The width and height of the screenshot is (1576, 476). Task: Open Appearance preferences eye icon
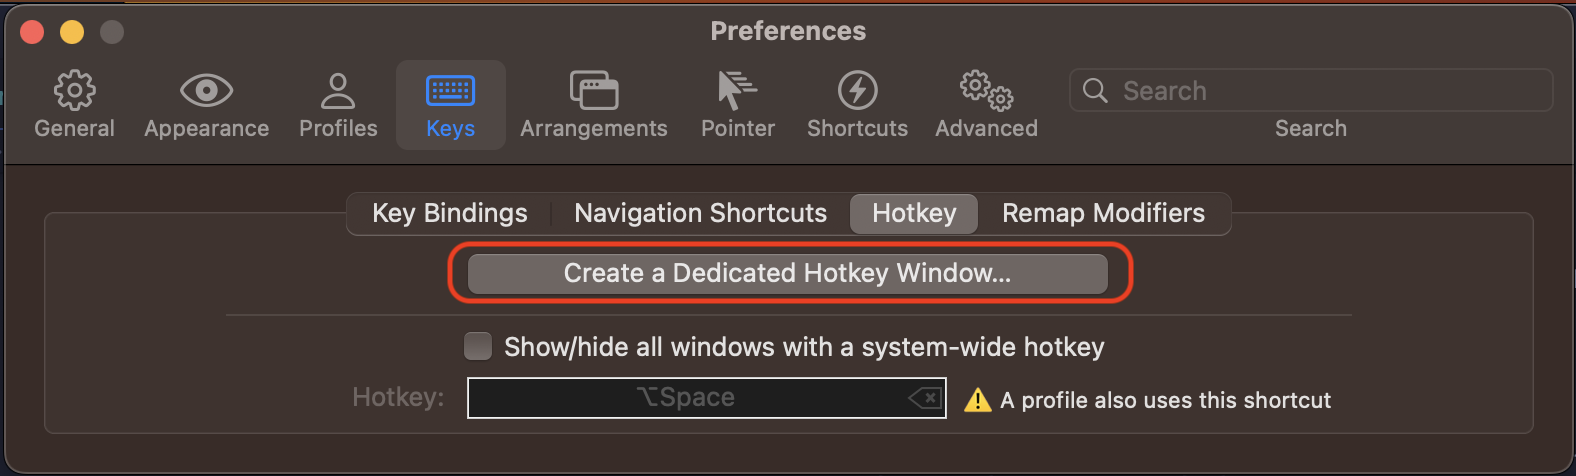pyautogui.click(x=206, y=91)
